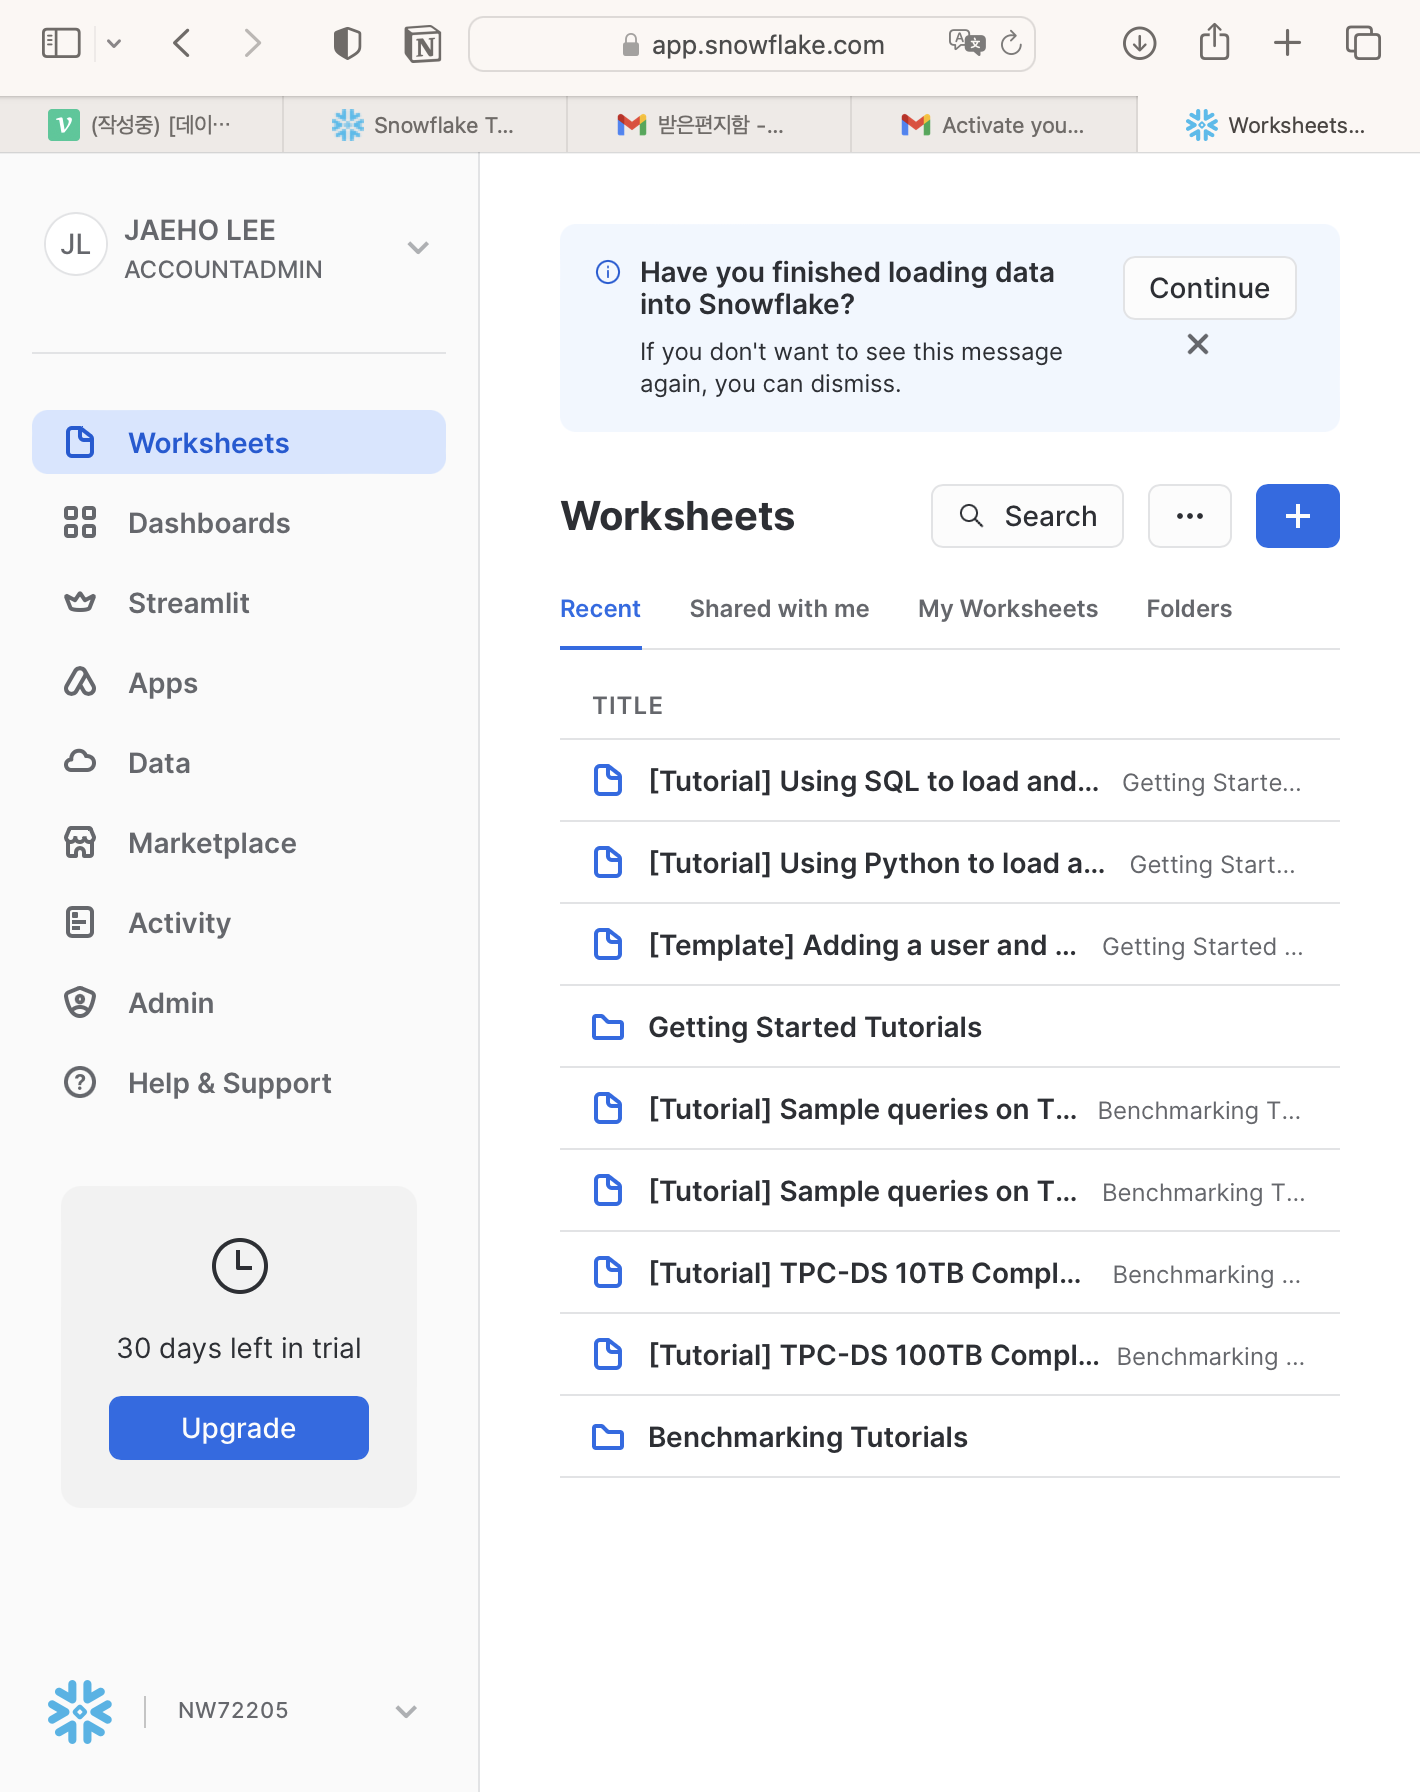
Task: Click the Upgrade trial button
Action: [x=239, y=1428]
